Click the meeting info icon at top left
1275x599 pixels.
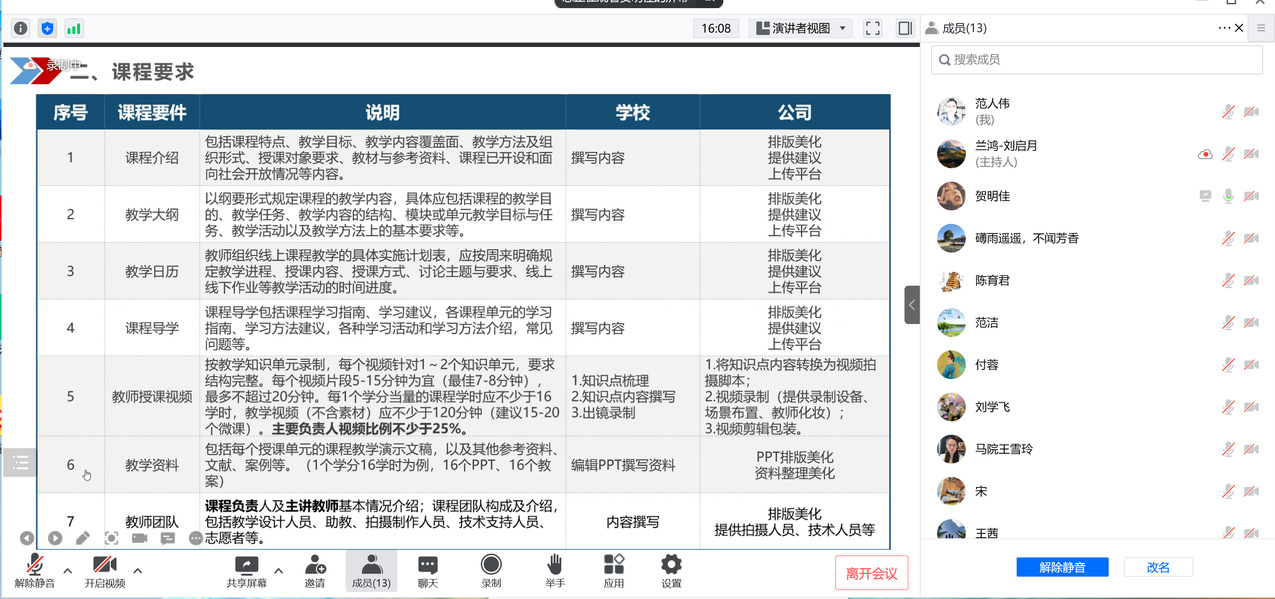click(21, 29)
